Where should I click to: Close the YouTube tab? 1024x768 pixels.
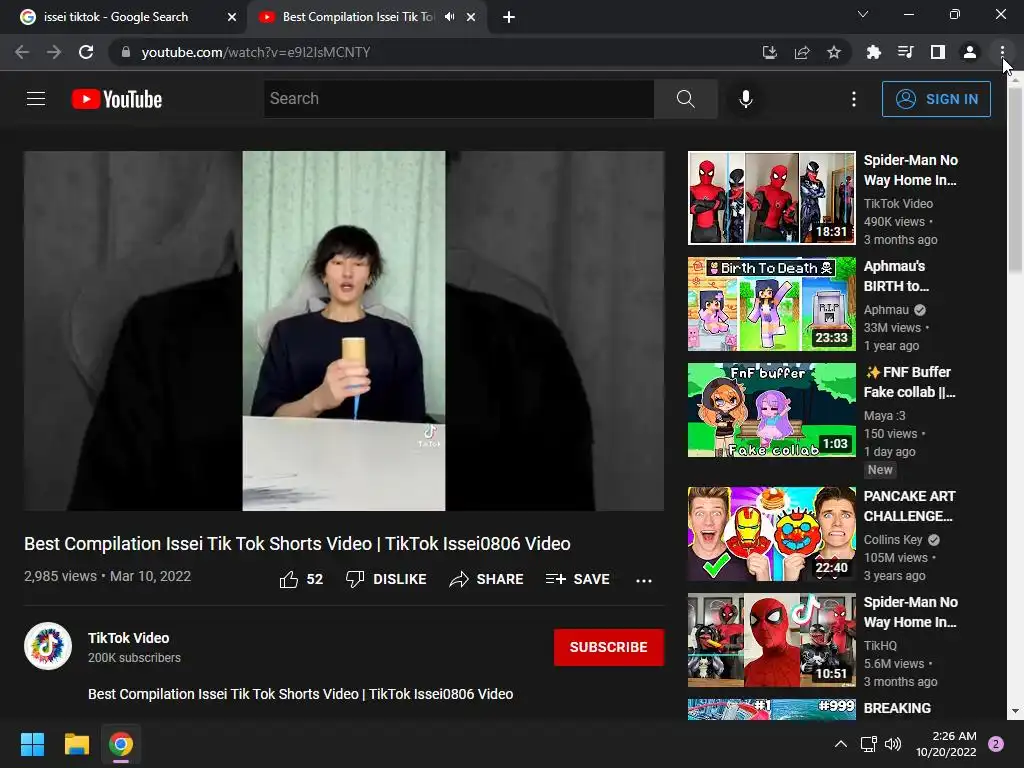click(x=471, y=18)
